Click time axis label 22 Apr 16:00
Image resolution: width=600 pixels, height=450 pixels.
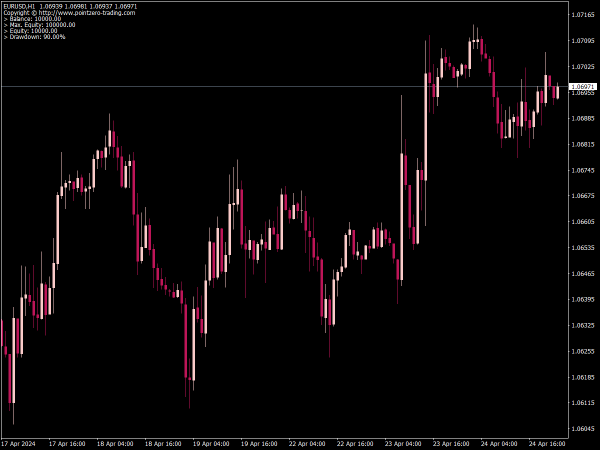pyautogui.click(x=355, y=444)
